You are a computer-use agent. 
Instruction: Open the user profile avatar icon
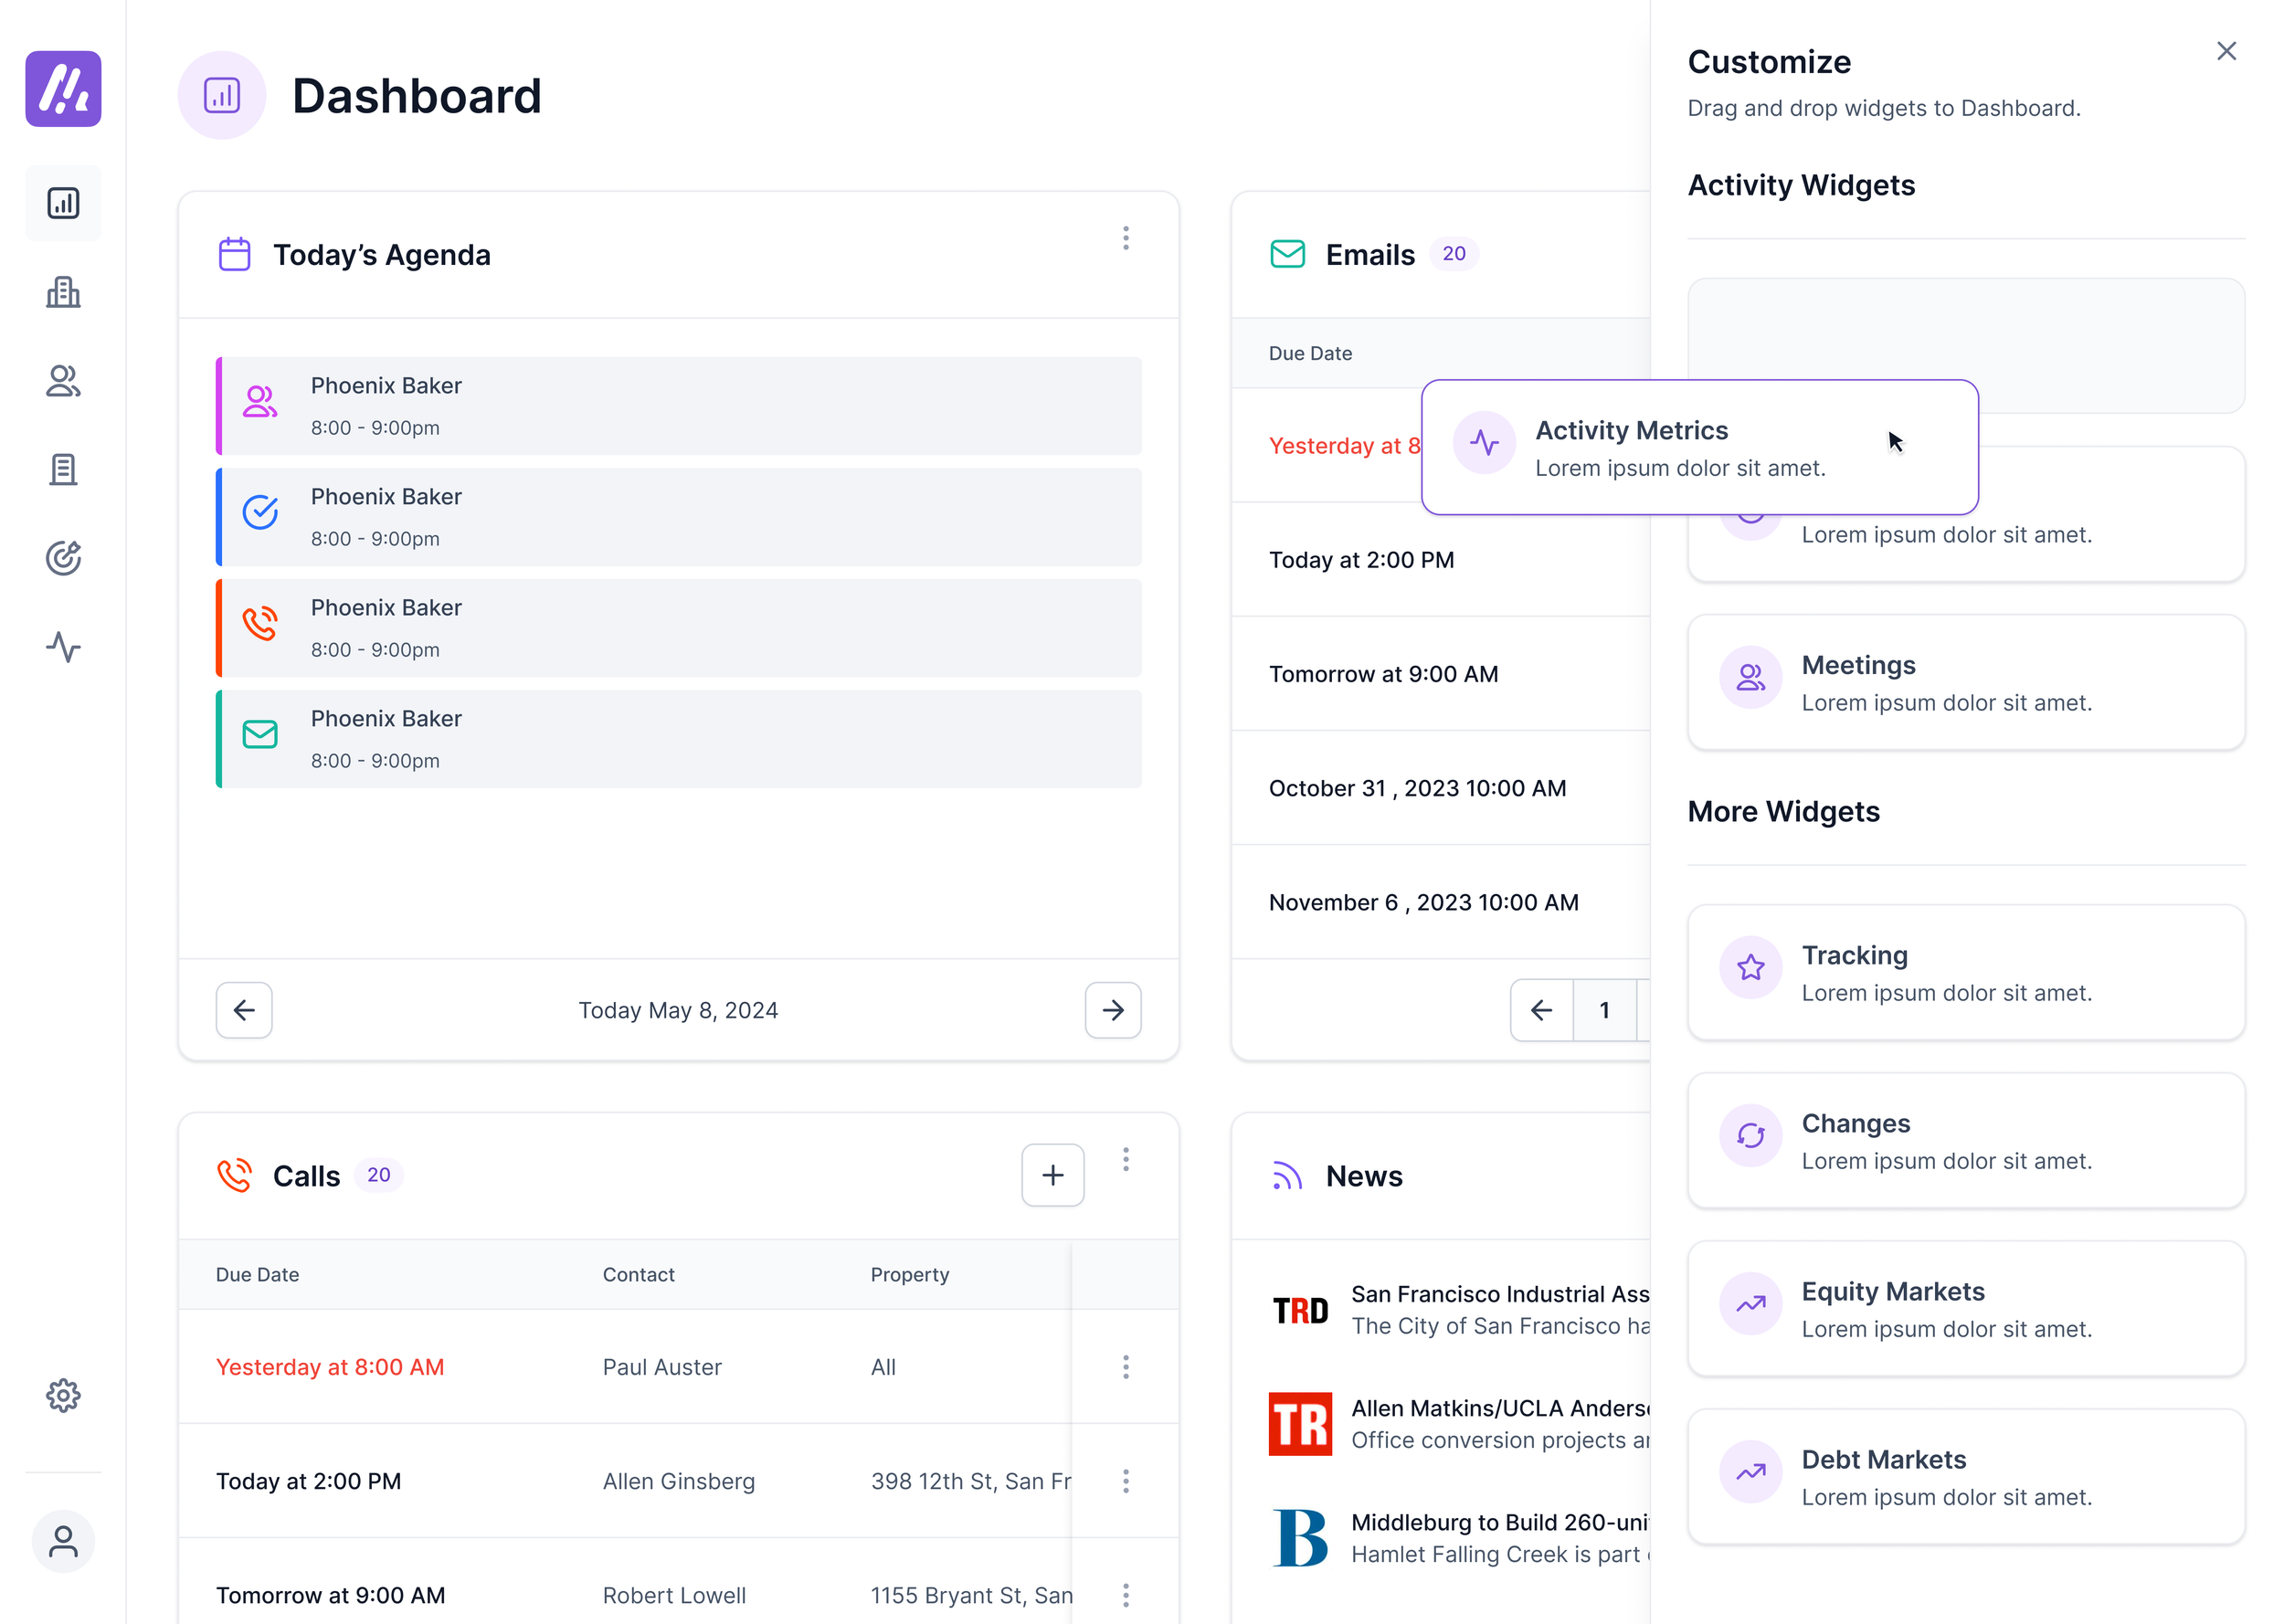click(63, 1541)
